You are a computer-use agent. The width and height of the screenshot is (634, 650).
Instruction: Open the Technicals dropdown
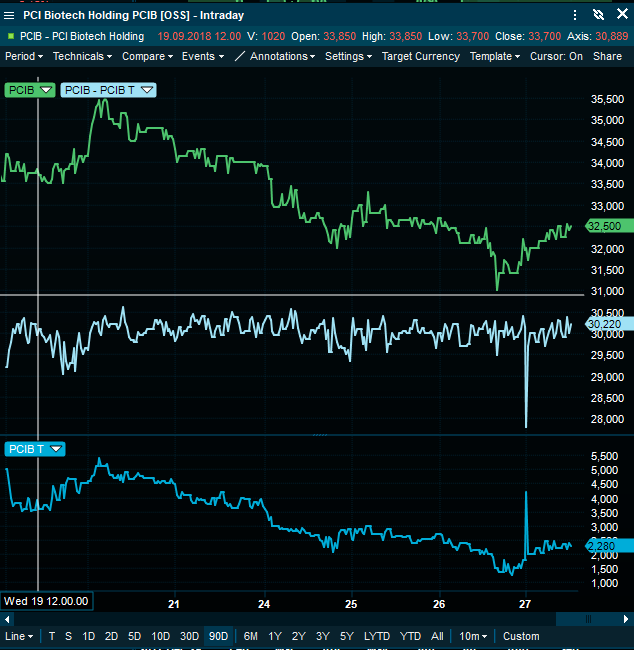tap(82, 56)
